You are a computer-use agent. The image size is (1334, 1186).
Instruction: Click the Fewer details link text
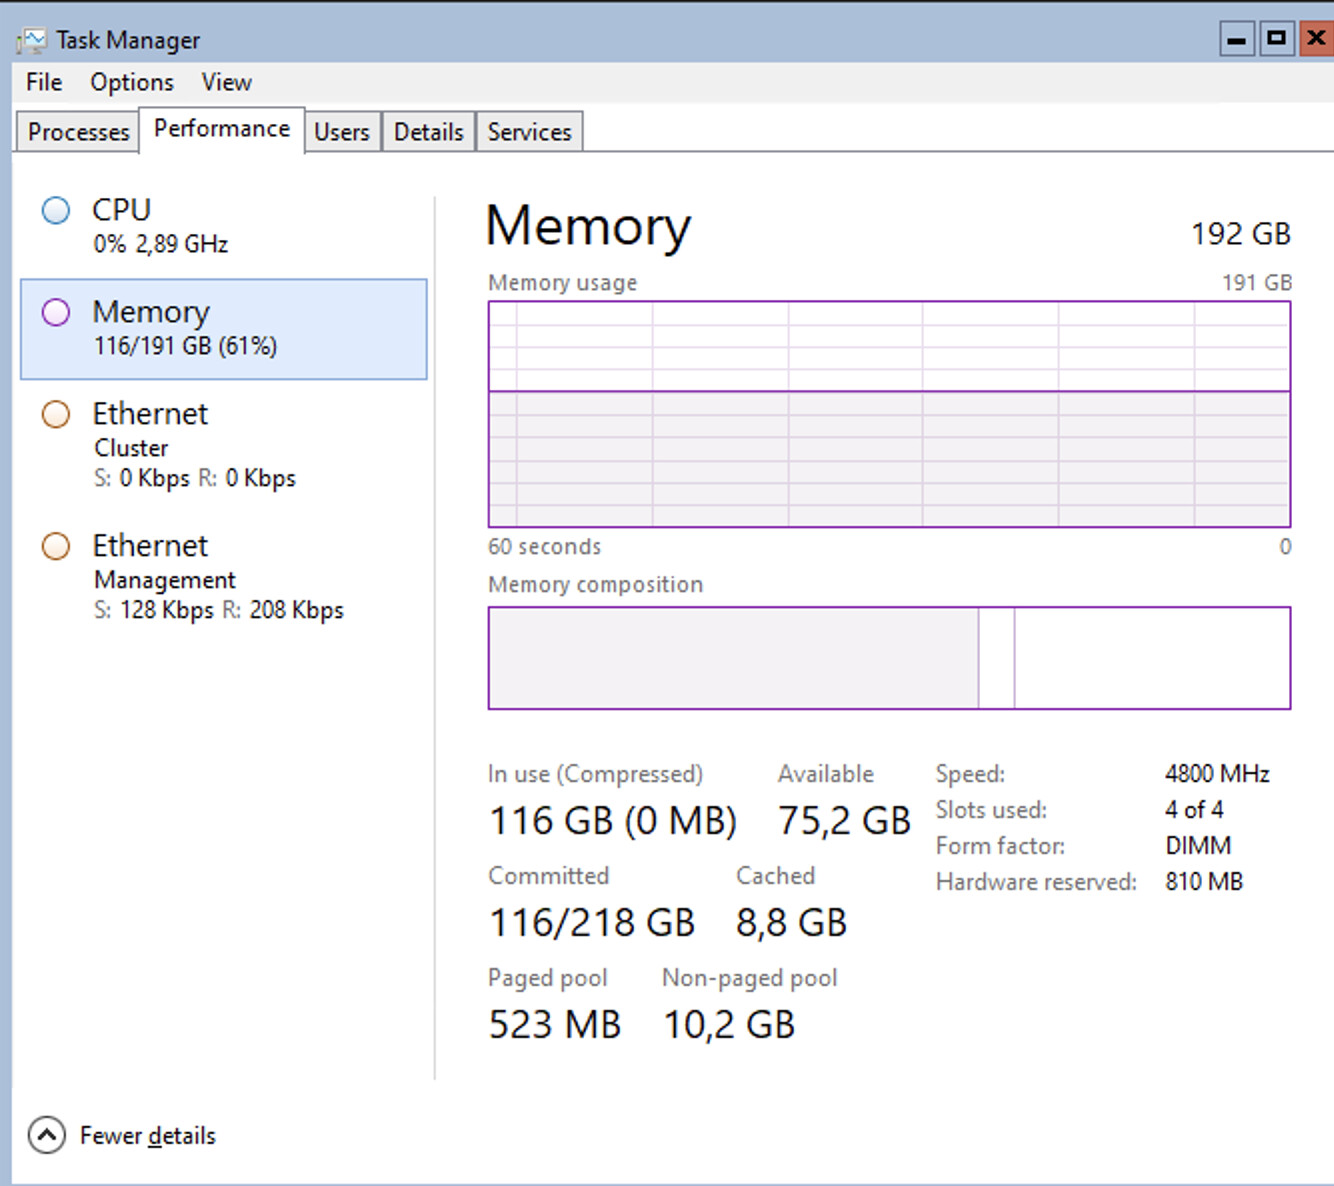[148, 1136]
